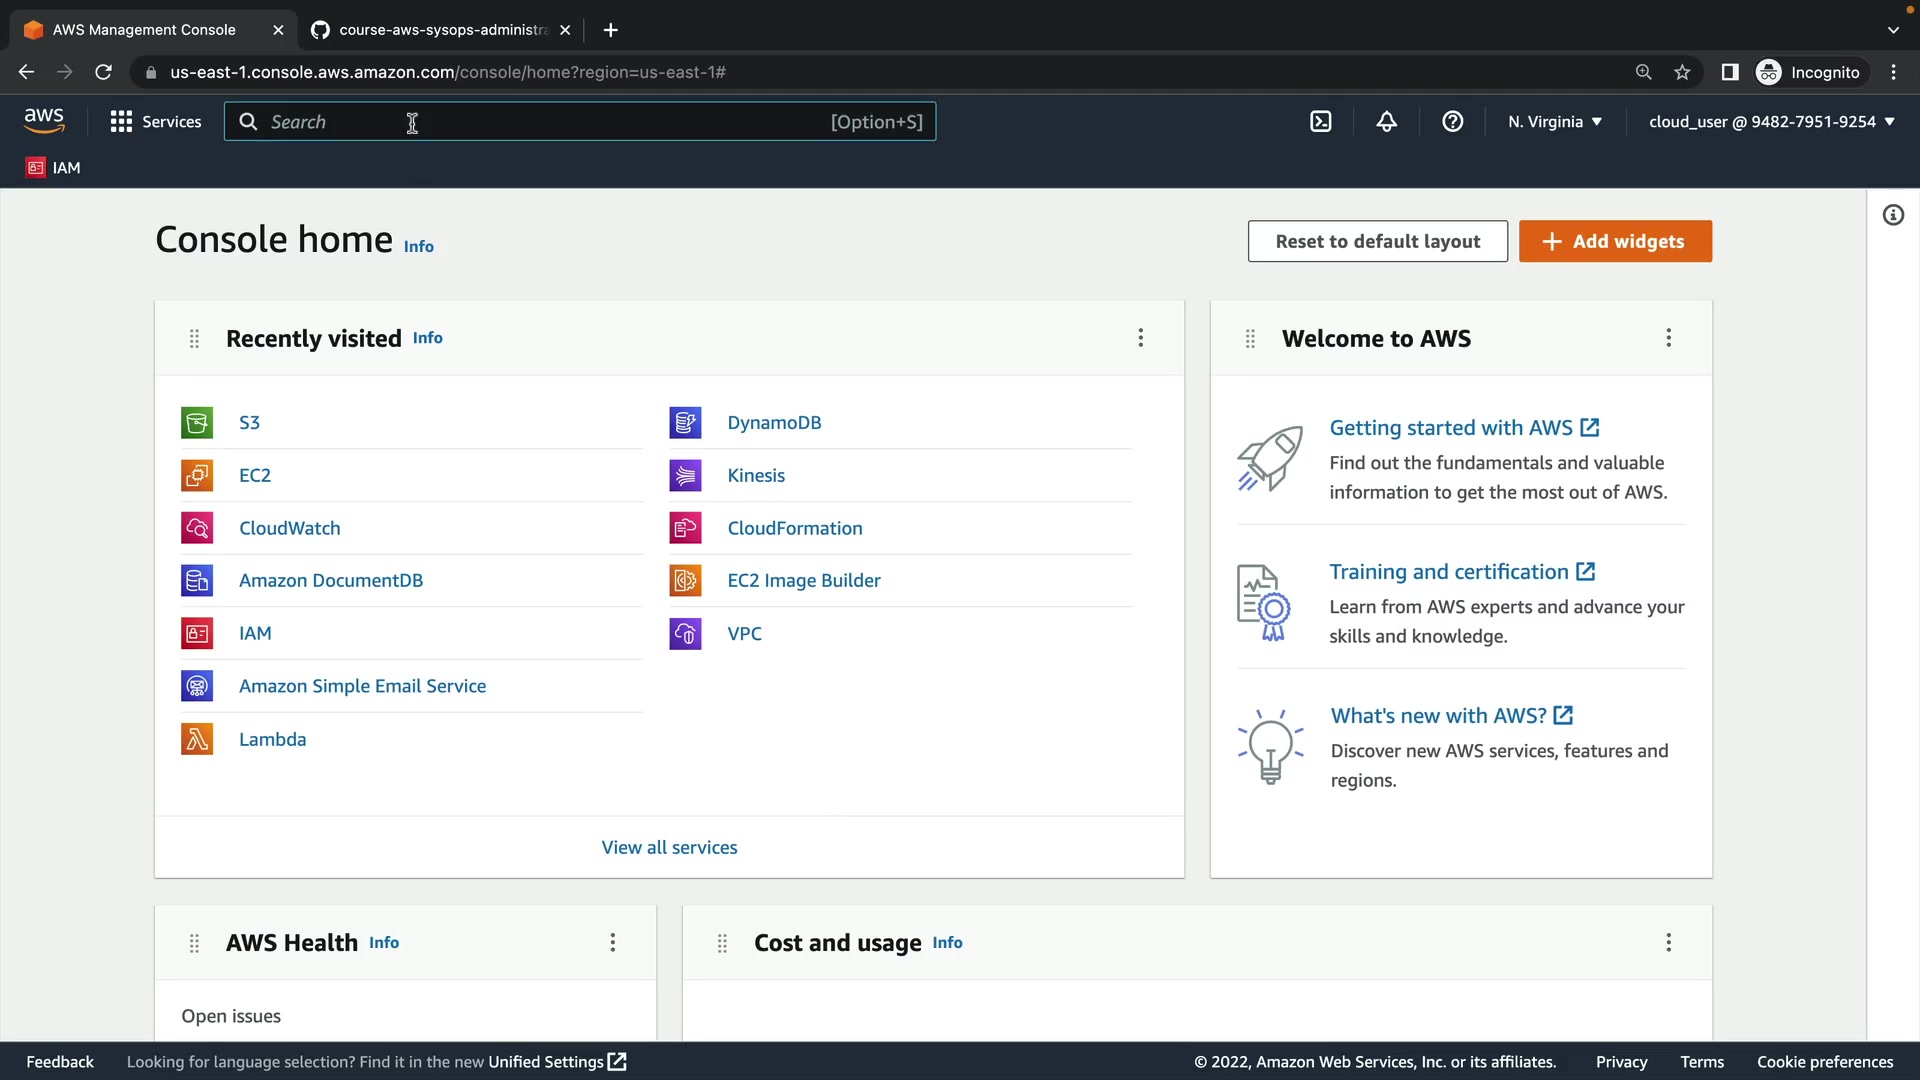1920x1080 pixels.
Task: Click the DynamoDB service icon
Action: 685,423
